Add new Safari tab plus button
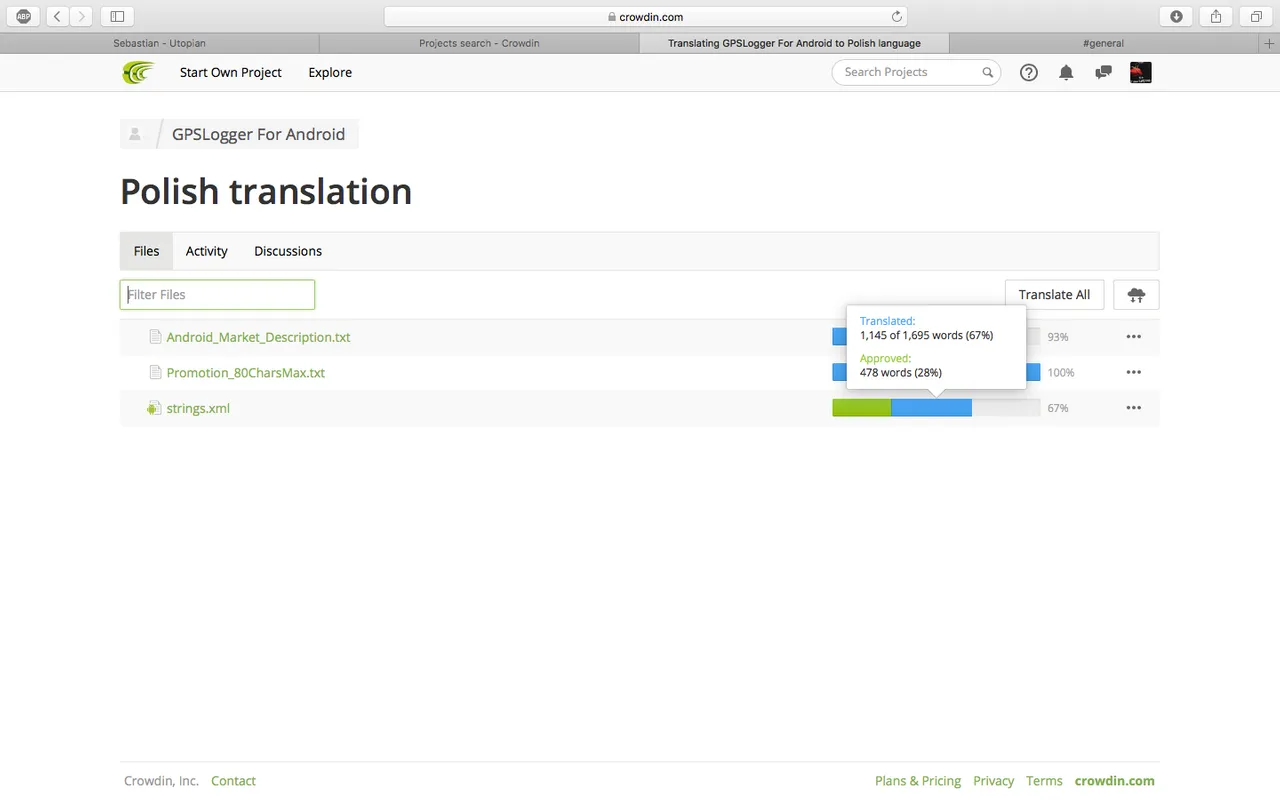Viewport: 1280px width, 800px height. [1270, 43]
